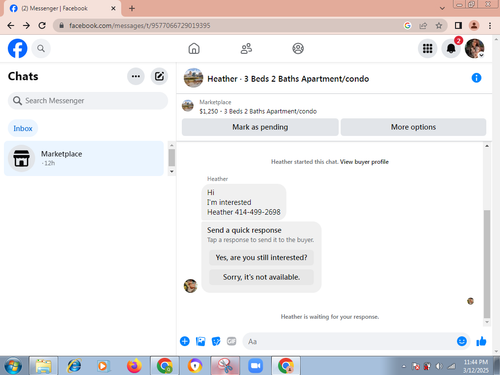The width and height of the screenshot is (500, 375).
Task: Open the Groups icon in top navigation
Action: pyautogui.click(x=298, y=49)
